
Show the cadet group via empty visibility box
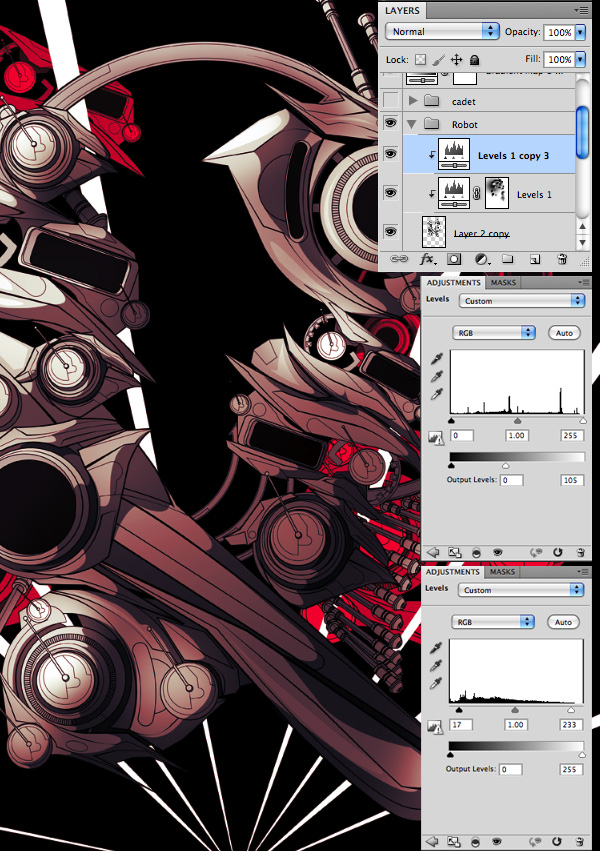tap(390, 100)
